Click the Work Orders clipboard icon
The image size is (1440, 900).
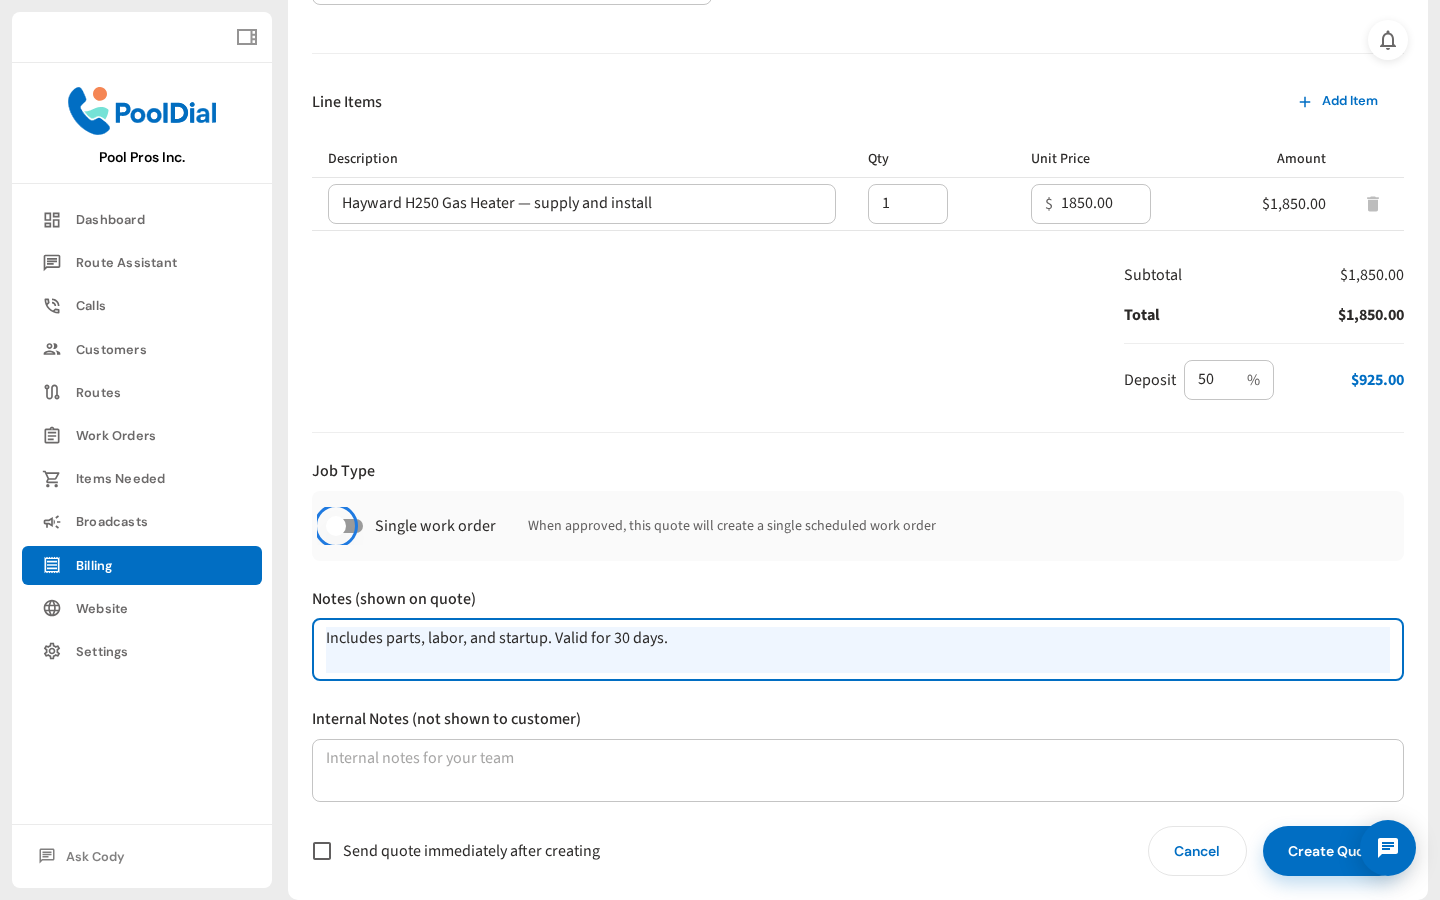51,435
